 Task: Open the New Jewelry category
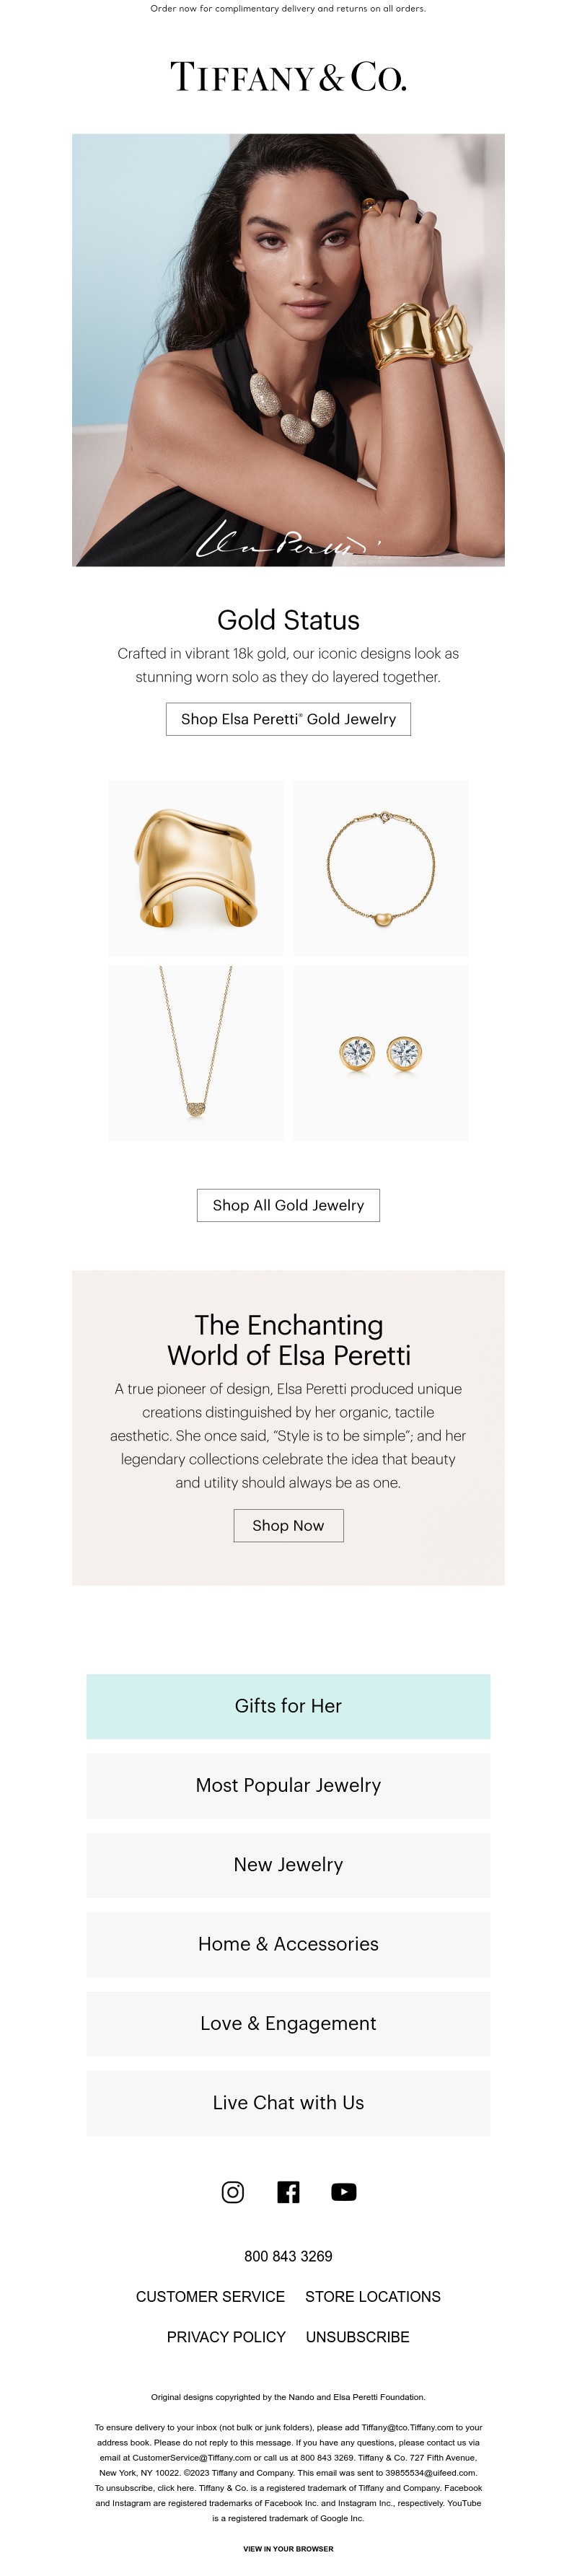[x=288, y=1864]
